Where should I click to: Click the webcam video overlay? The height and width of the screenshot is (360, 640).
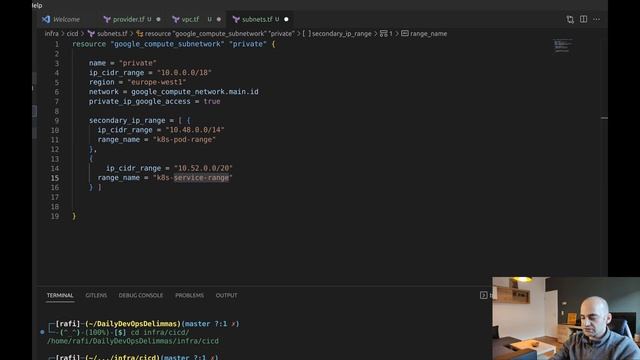pos(566,318)
